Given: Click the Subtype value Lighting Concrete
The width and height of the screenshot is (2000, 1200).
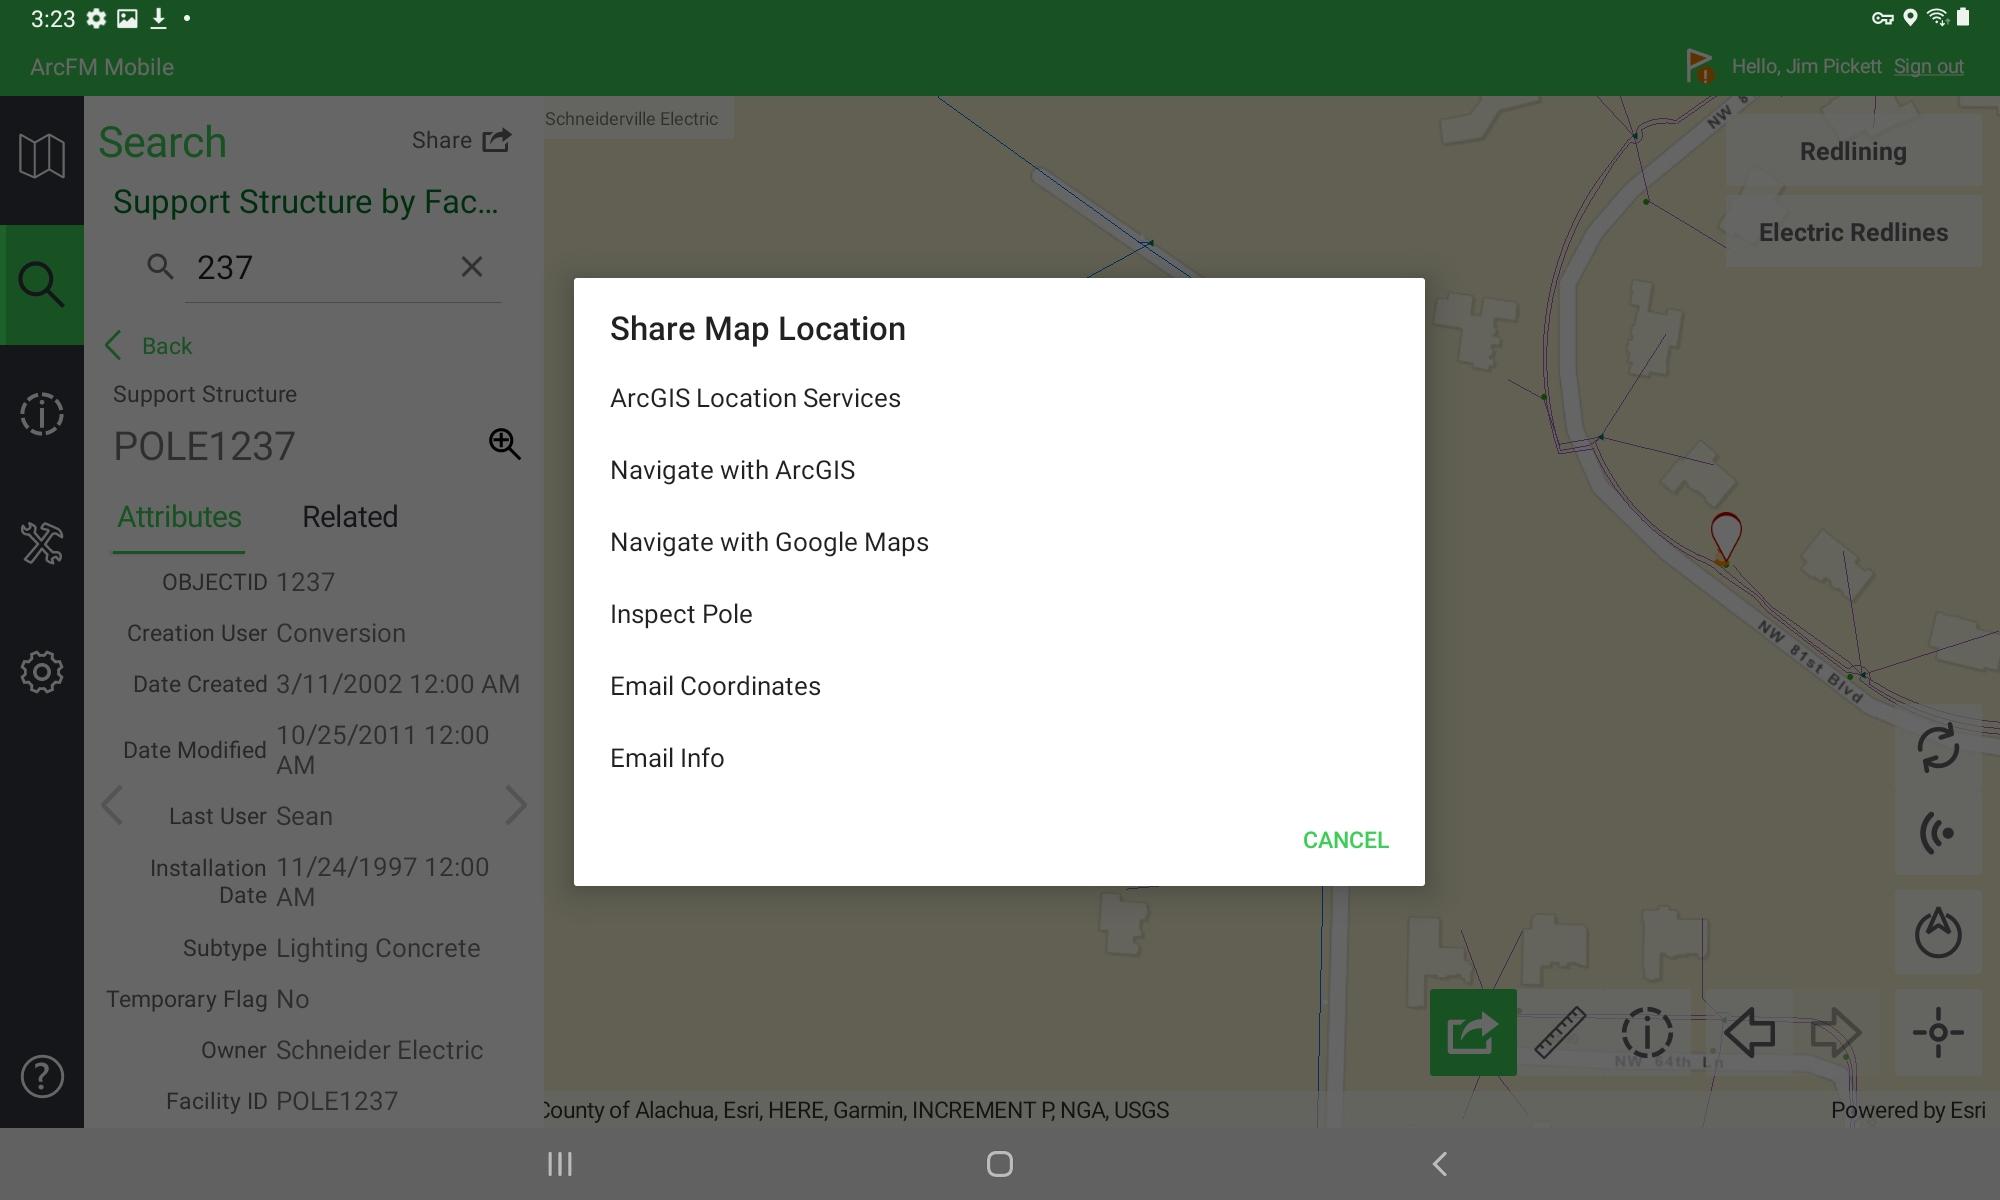Looking at the screenshot, I should pos(378,948).
